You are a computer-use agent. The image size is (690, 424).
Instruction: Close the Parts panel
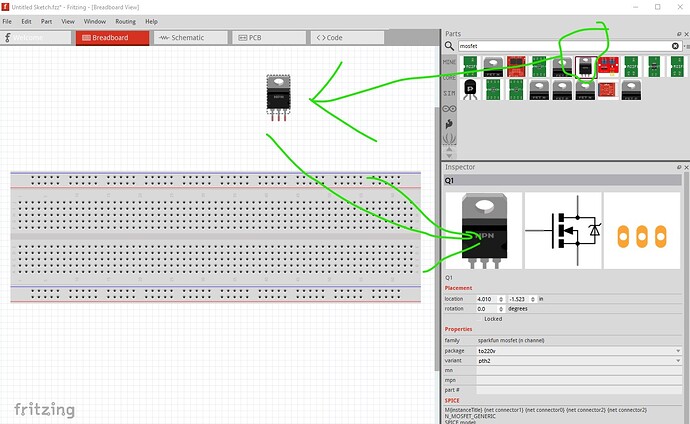tap(686, 34)
